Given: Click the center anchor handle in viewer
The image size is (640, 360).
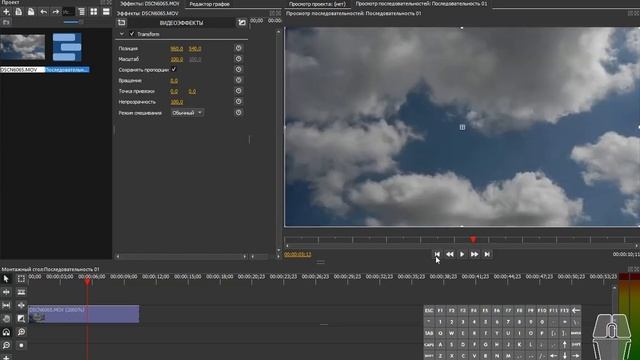Looking at the screenshot, I should tap(462, 127).
